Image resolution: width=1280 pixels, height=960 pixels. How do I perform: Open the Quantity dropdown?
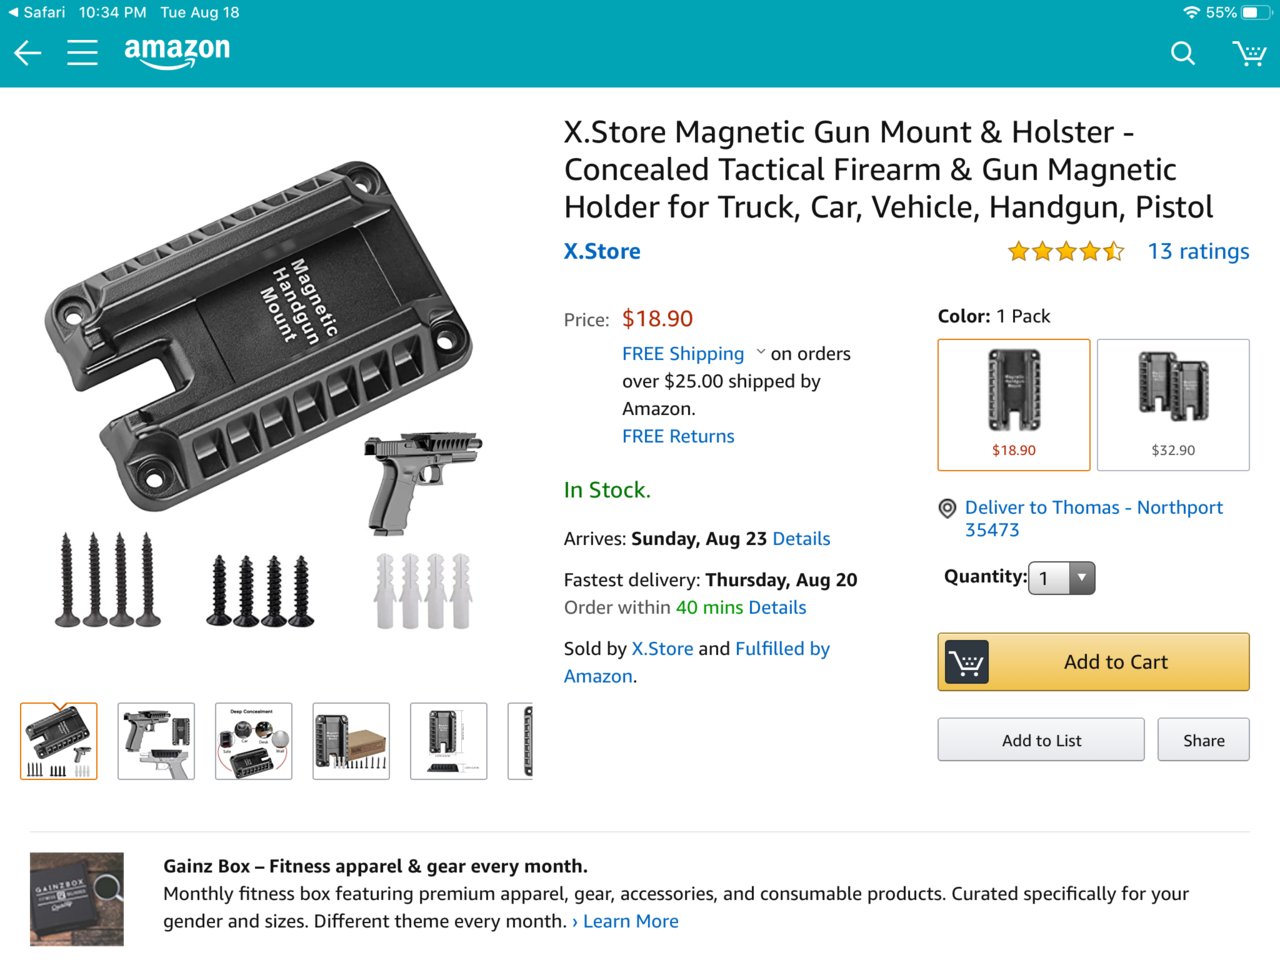tap(1062, 578)
